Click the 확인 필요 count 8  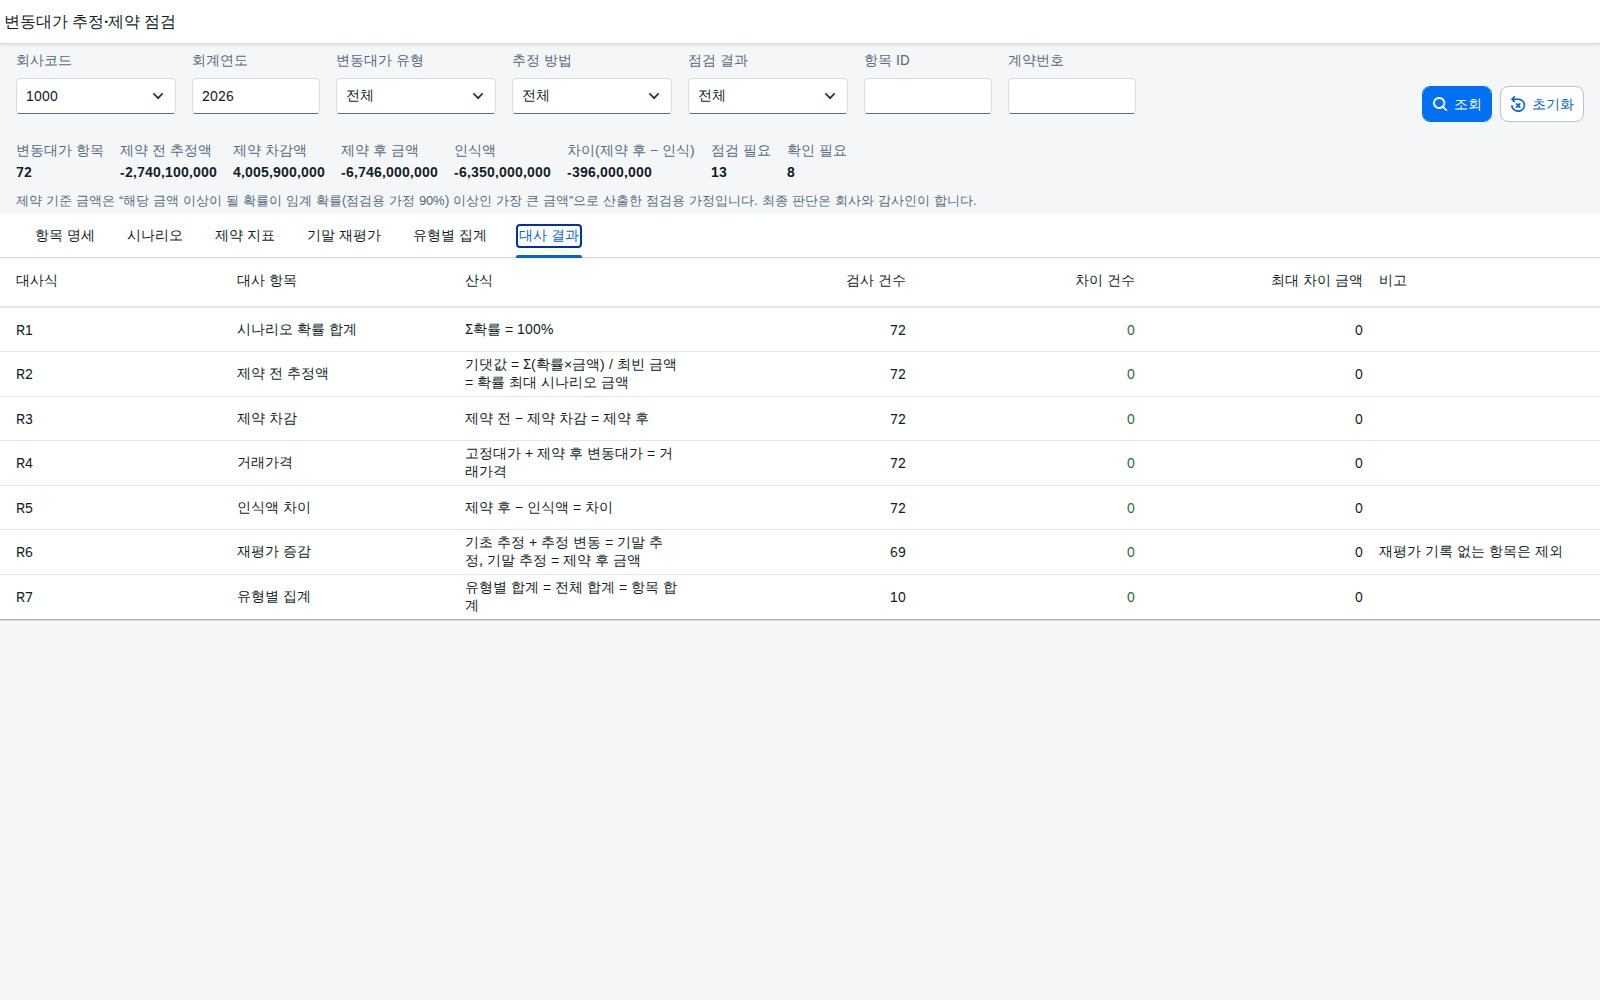[x=791, y=172]
